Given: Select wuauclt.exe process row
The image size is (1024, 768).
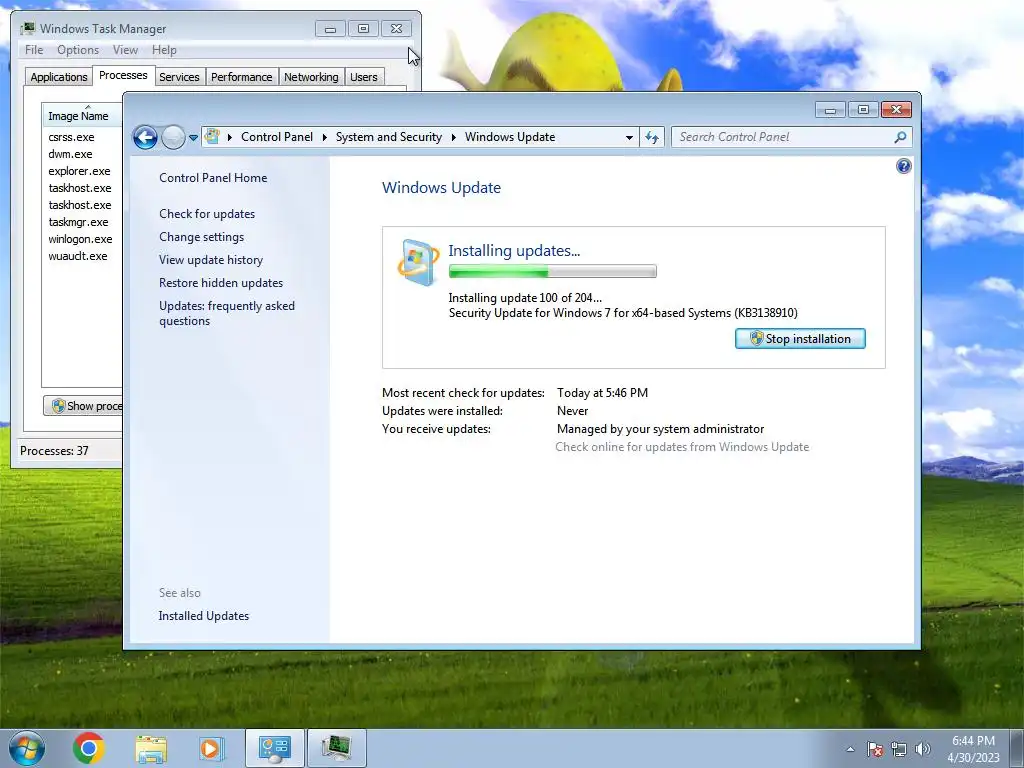Looking at the screenshot, I should pyautogui.click(x=83, y=256).
